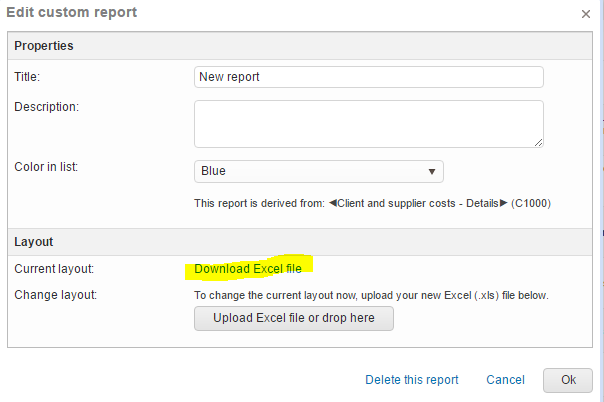Open the Client and supplier costs - Details report
604x402 pixels.
pyautogui.click(x=419, y=204)
